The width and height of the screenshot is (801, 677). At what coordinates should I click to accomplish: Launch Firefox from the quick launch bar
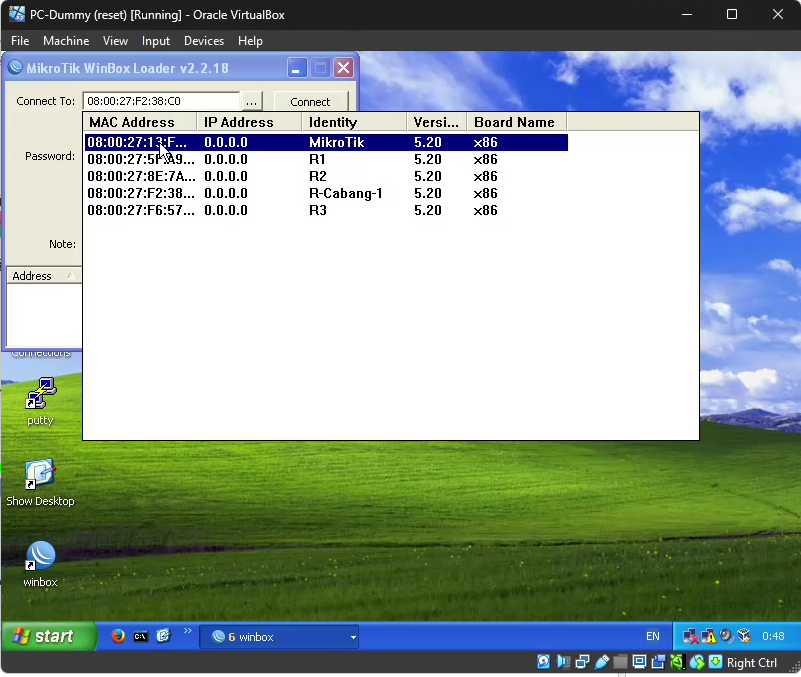pyautogui.click(x=118, y=636)
